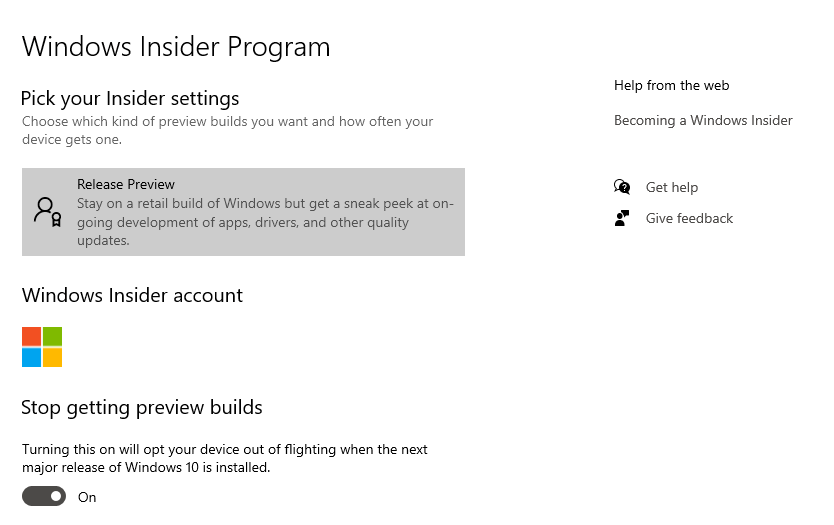
Task: Click the On label beside the toggle
Action: (87, 497)
